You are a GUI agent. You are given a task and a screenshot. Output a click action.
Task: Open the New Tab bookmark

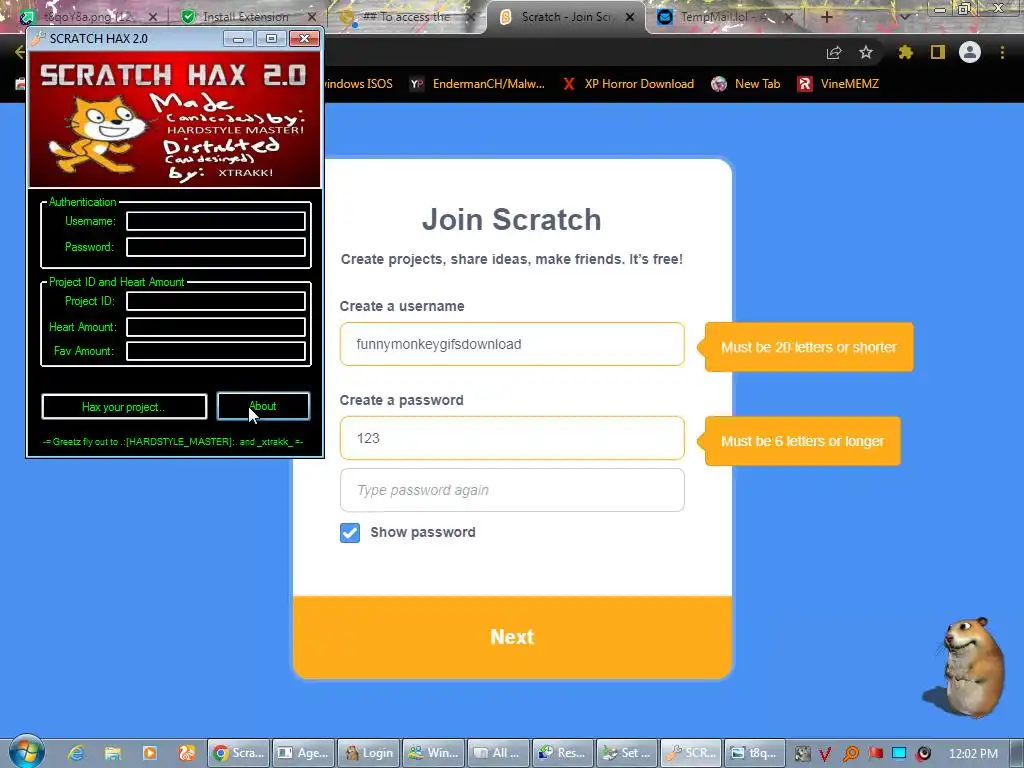click(746, 84)
